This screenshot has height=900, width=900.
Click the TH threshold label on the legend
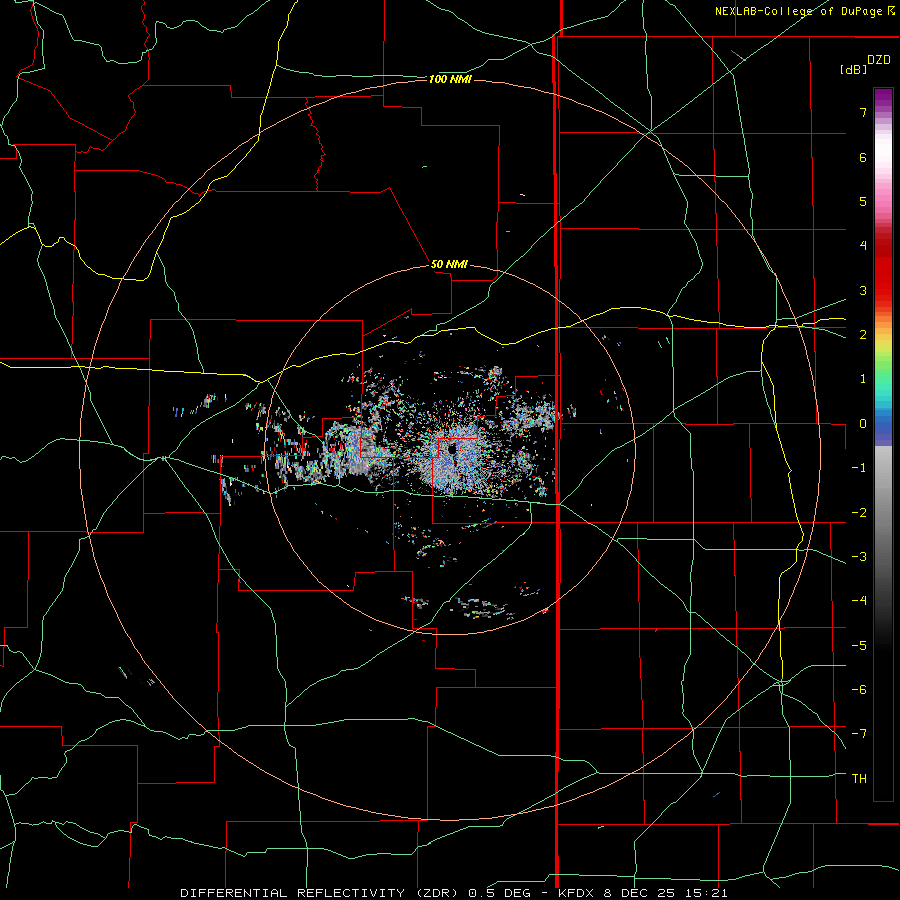click(x=859, y=779)
